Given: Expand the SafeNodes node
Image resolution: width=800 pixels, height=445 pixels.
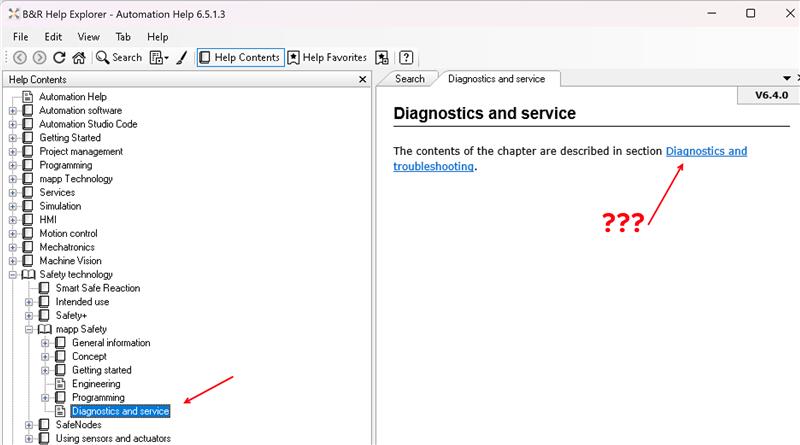Looking at the screenshot, I should point(29,425).
